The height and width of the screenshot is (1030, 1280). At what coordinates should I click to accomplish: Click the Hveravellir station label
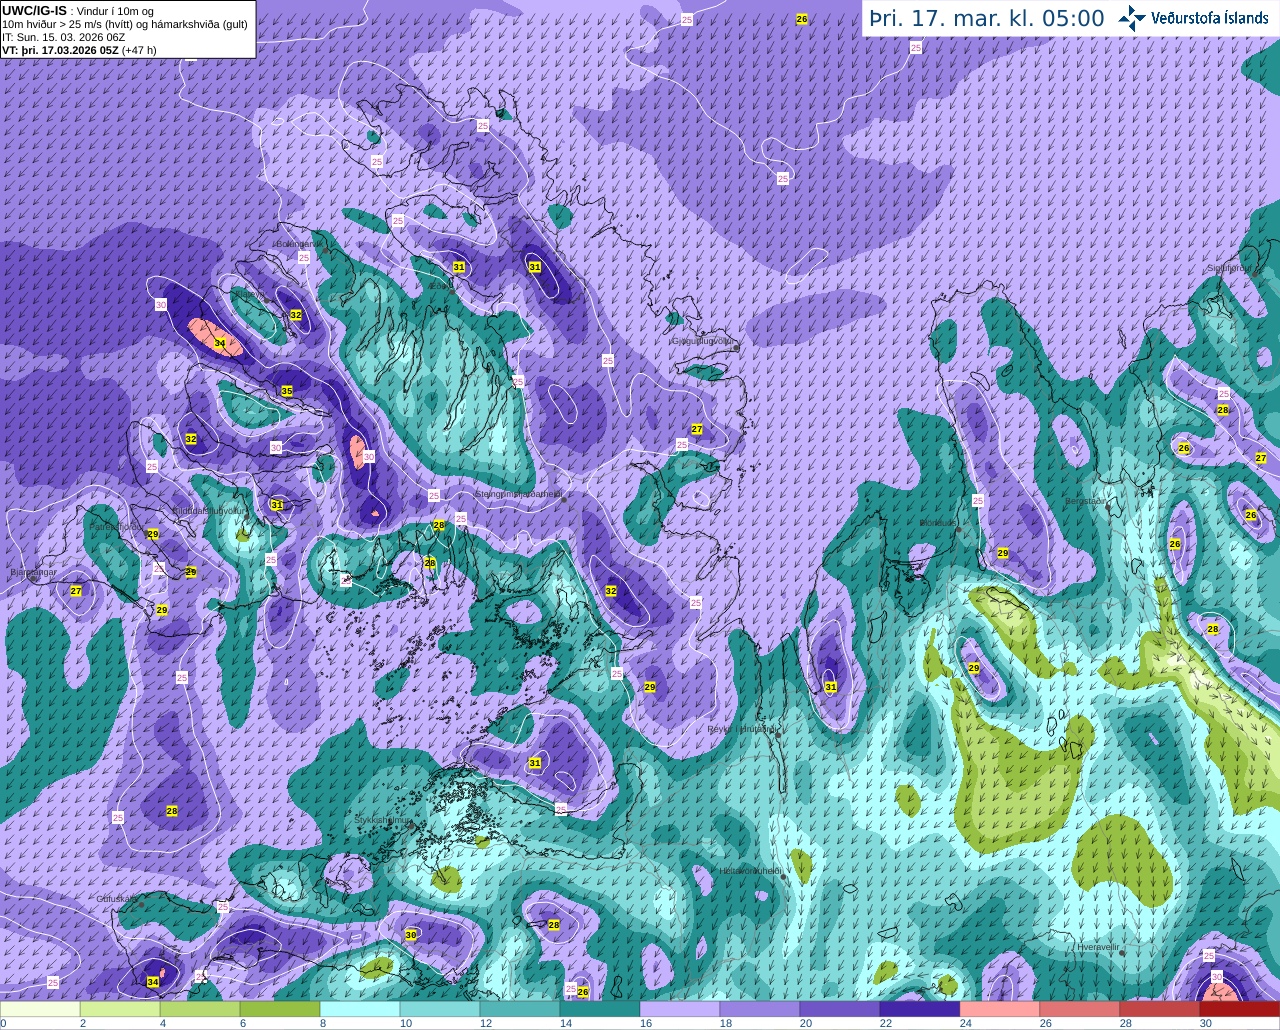click(1097, 946)
